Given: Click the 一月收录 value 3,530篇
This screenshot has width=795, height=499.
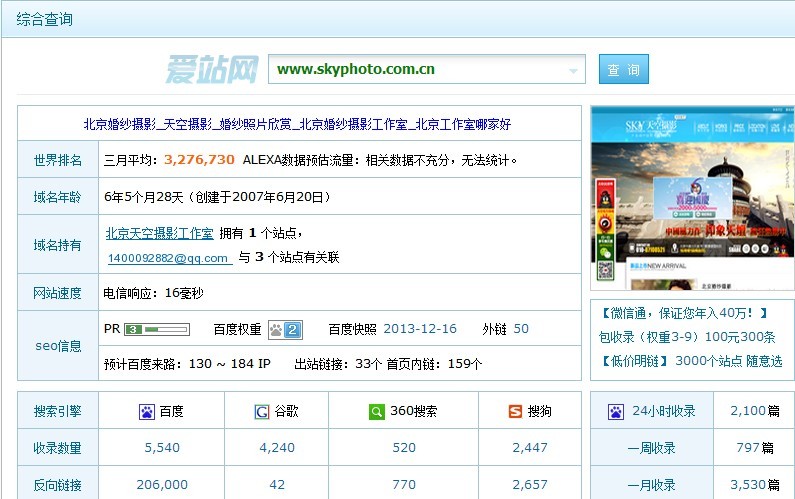Looking at the screenshot, I should 755,485.
